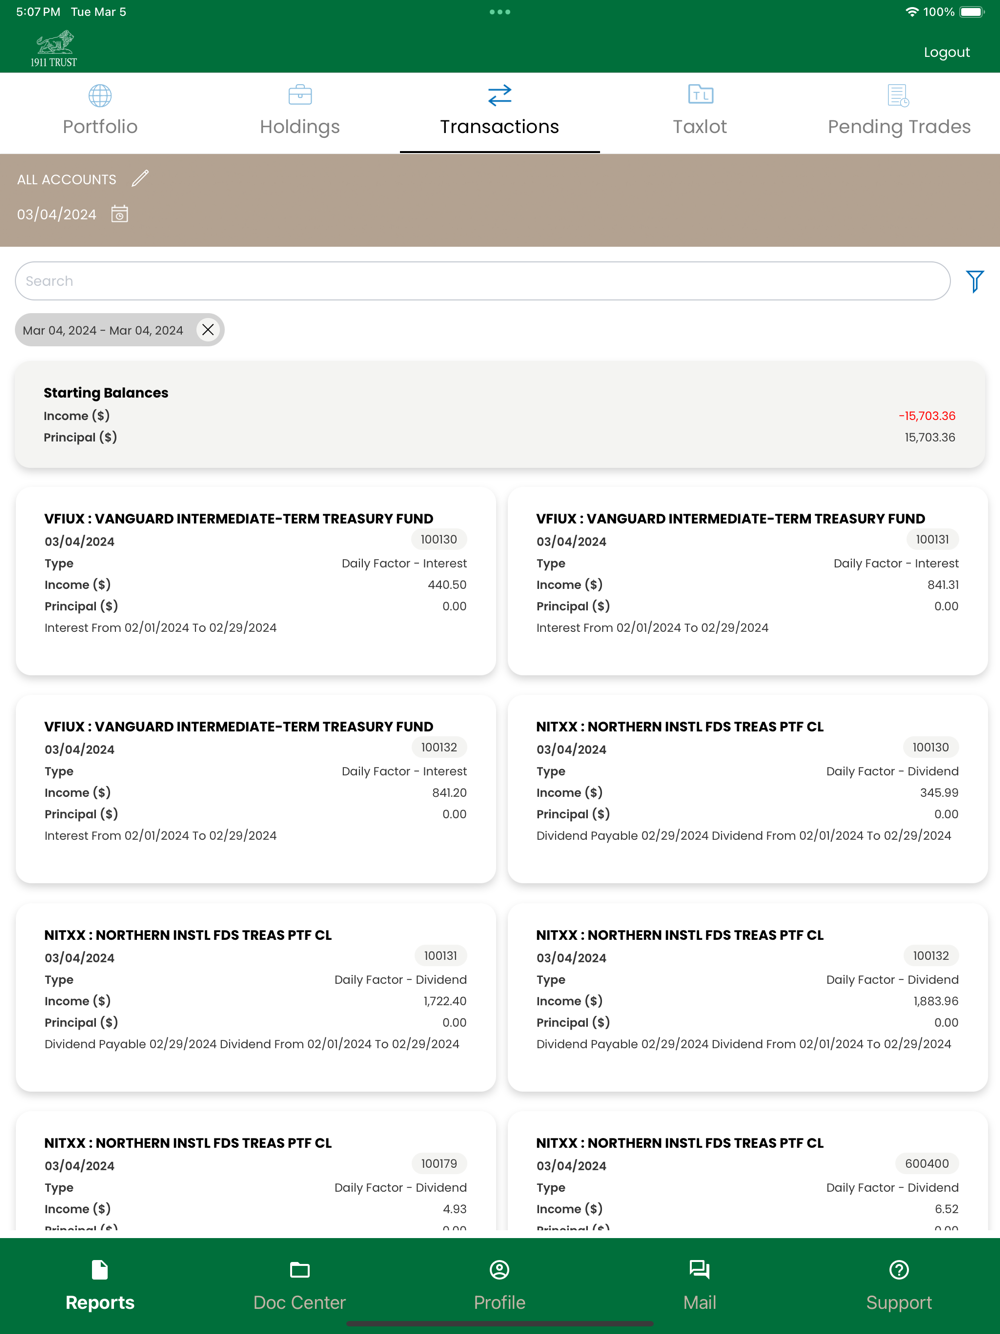Edit accounts with the pencil icon
This screenshot has width=1000, height=1334.
[140, 178]
